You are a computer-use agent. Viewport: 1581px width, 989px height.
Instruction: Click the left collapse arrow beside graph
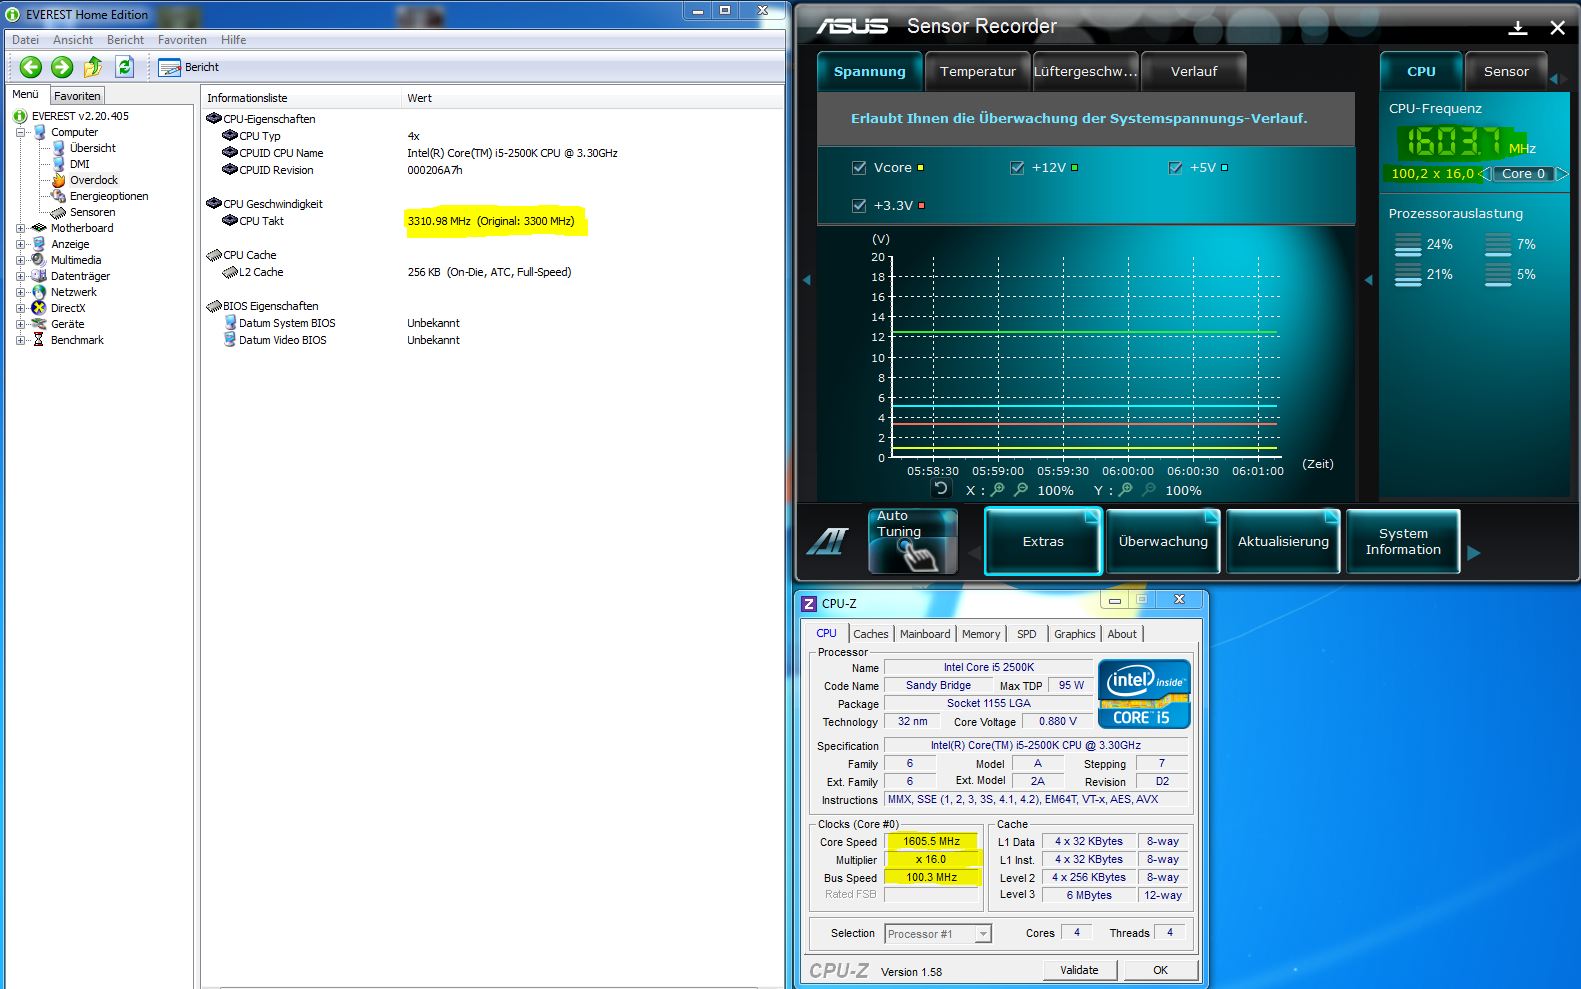tap(807, 280)
